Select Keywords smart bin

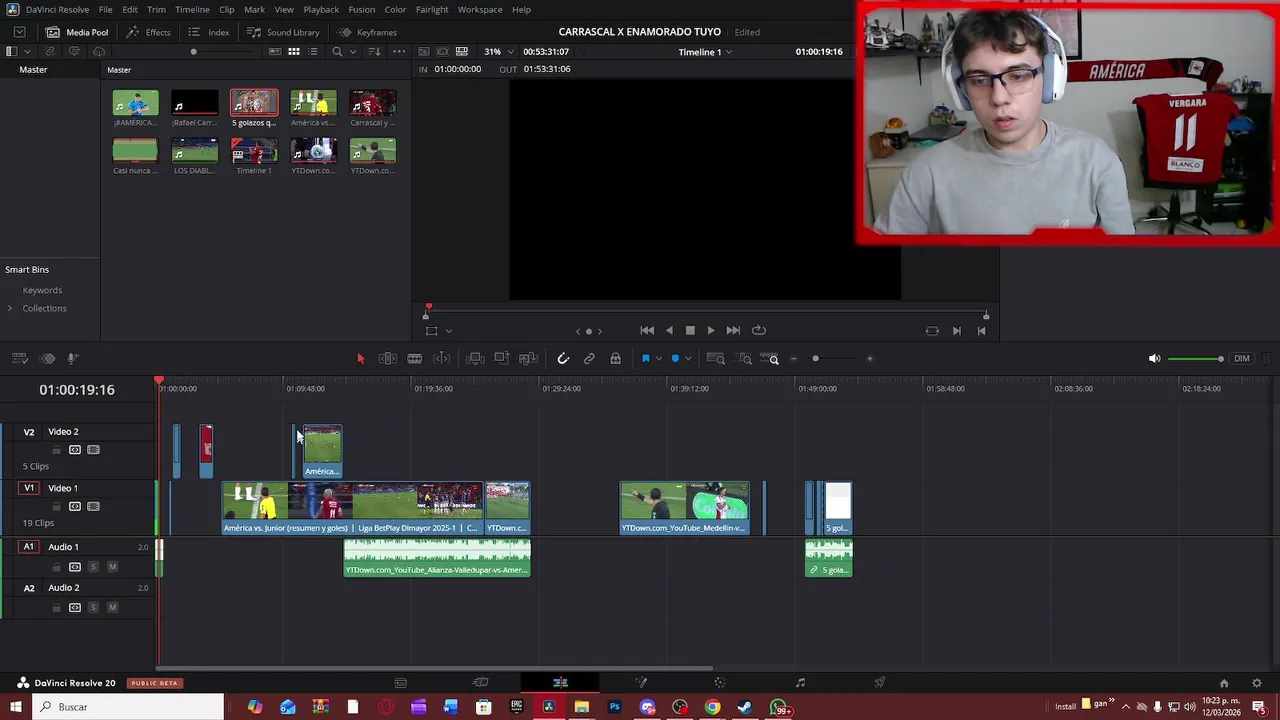42,290
